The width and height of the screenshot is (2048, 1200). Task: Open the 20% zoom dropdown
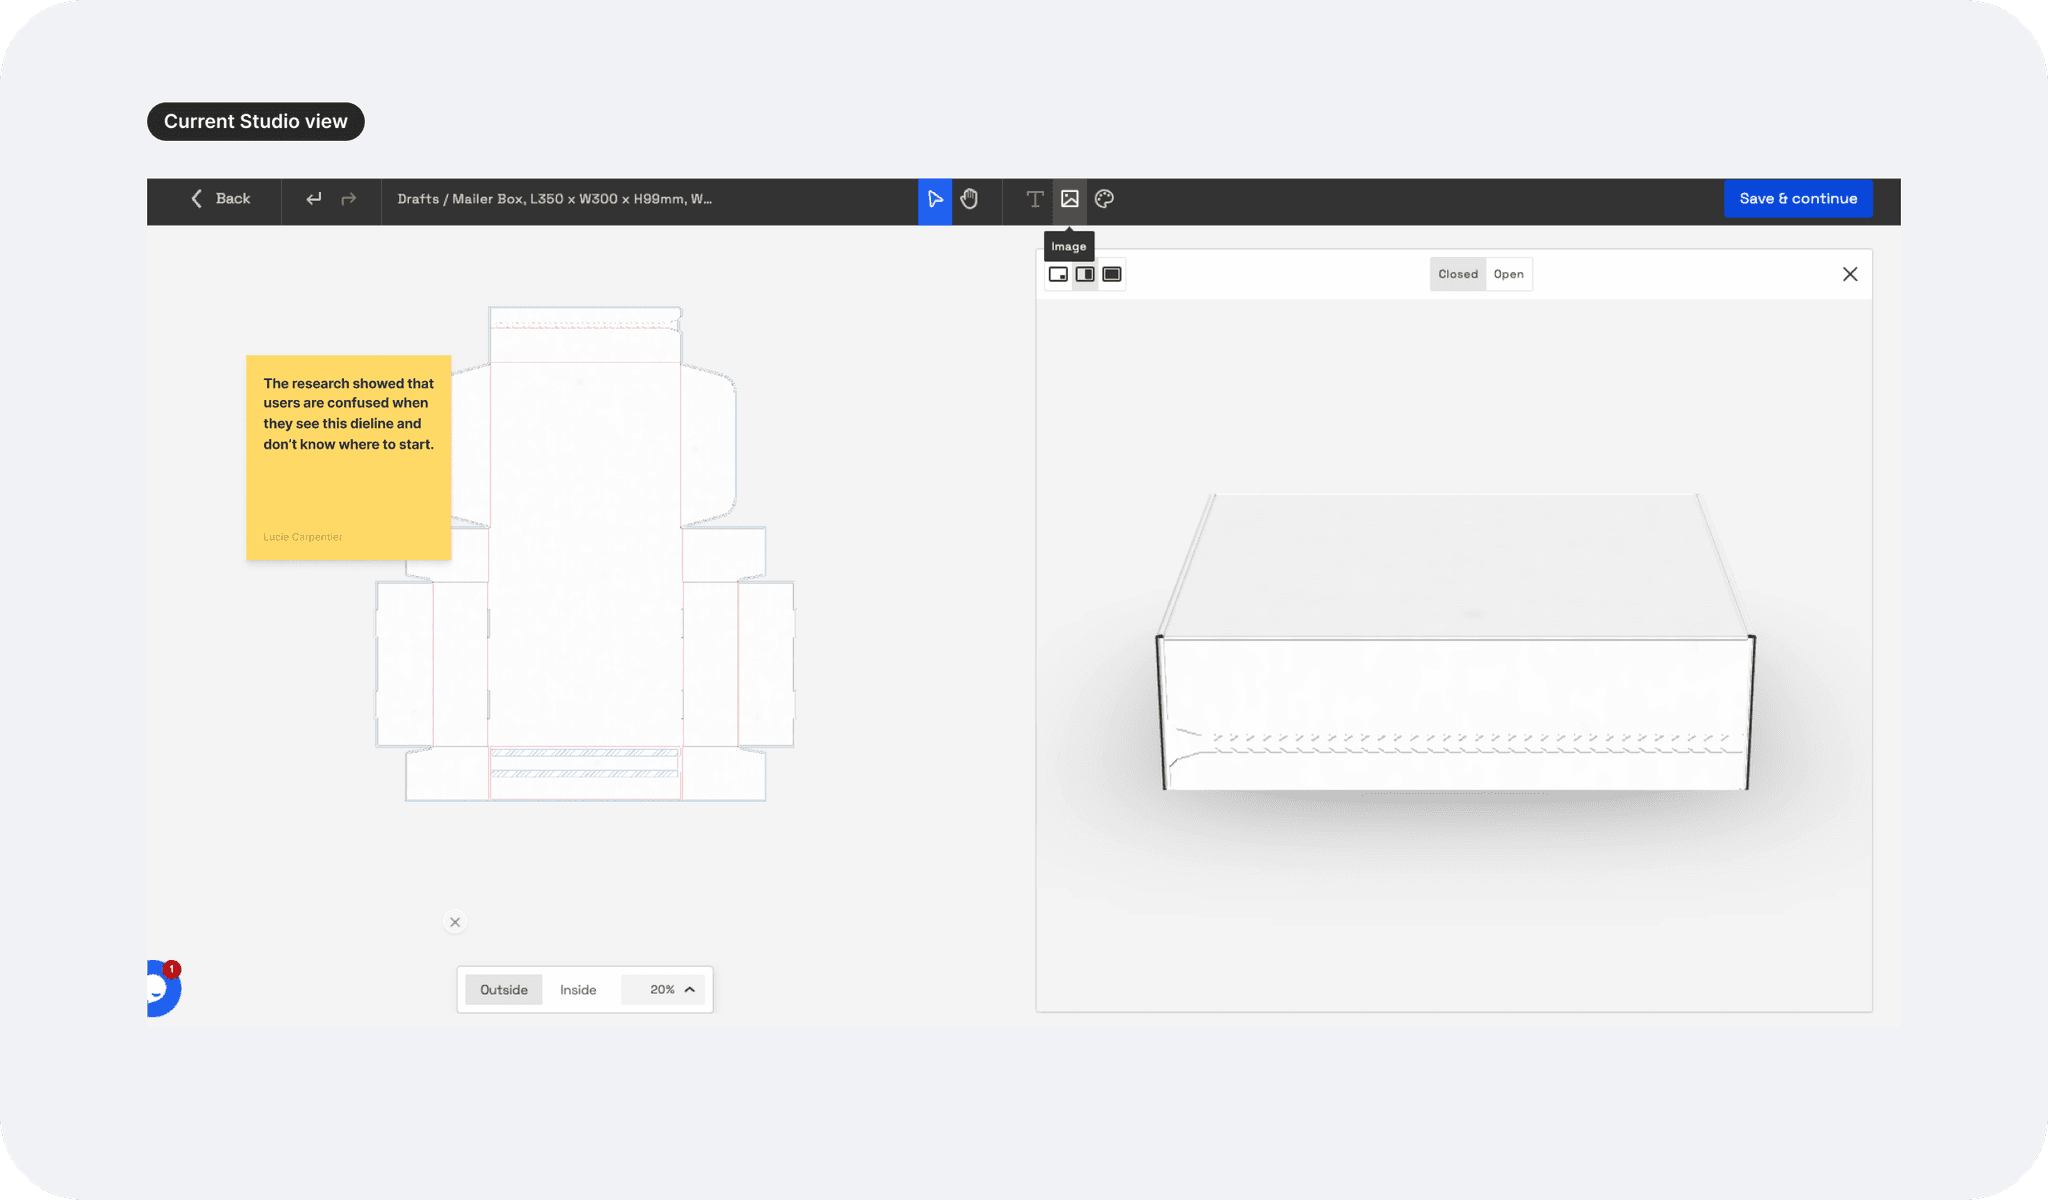coord(671,990)
